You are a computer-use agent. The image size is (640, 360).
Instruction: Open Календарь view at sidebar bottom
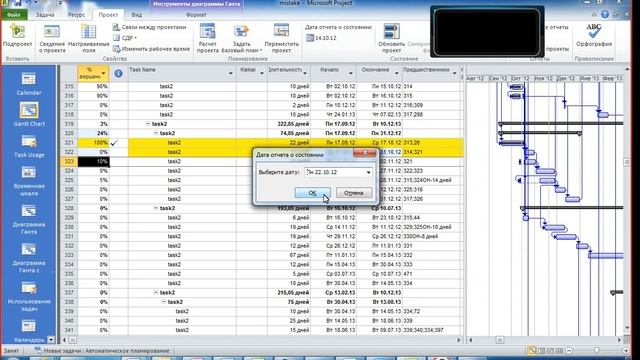29,331
